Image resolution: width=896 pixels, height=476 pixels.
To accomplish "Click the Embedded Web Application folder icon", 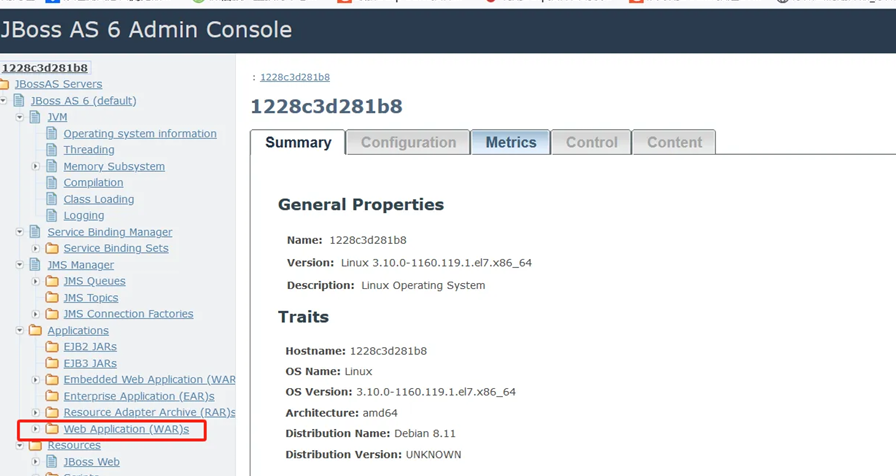I will pyautogui.click(x=52, y=379).
